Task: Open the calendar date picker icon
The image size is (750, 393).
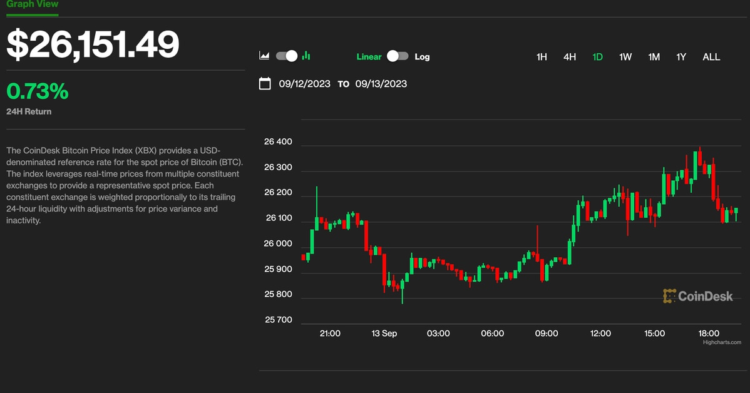Action: pos(265,84)
